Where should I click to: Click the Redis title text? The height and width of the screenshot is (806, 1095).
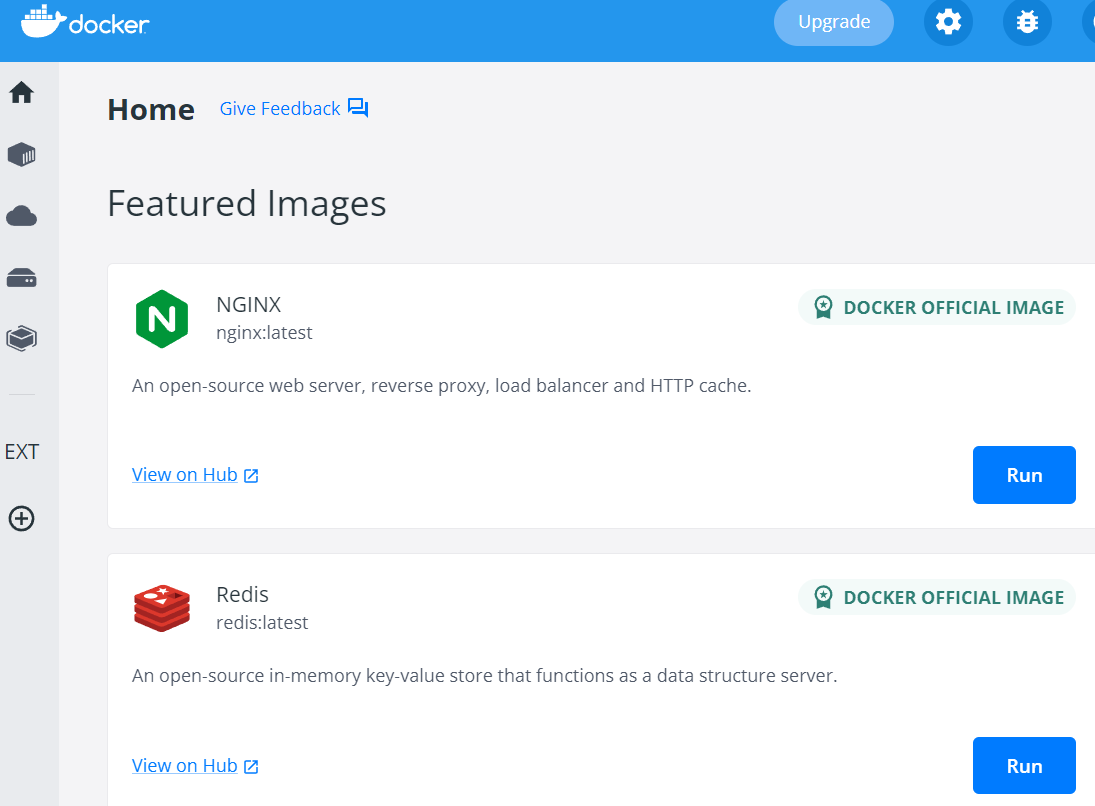pos(242,594)
